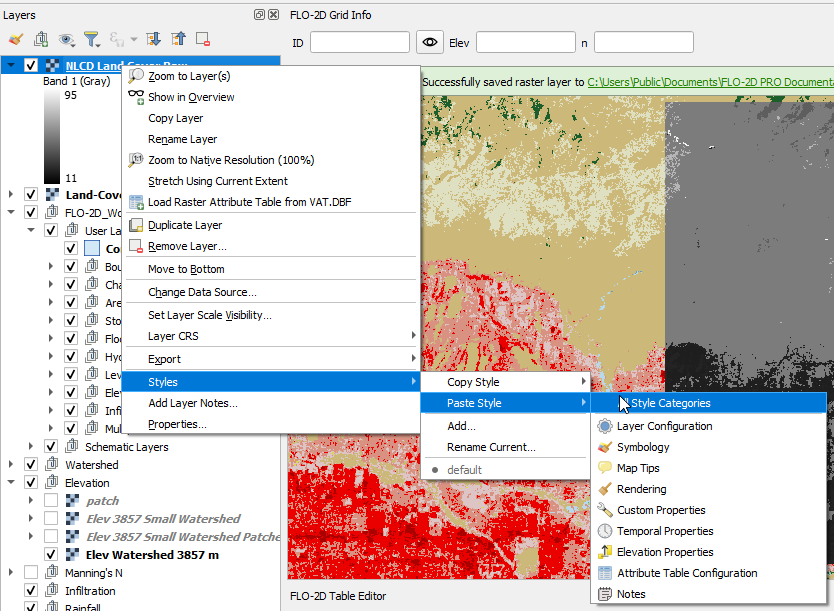The width and height of the screenshot is (834, 611).
Task: Click the eye button in Grid Info
Action: (x=430, y=42)
